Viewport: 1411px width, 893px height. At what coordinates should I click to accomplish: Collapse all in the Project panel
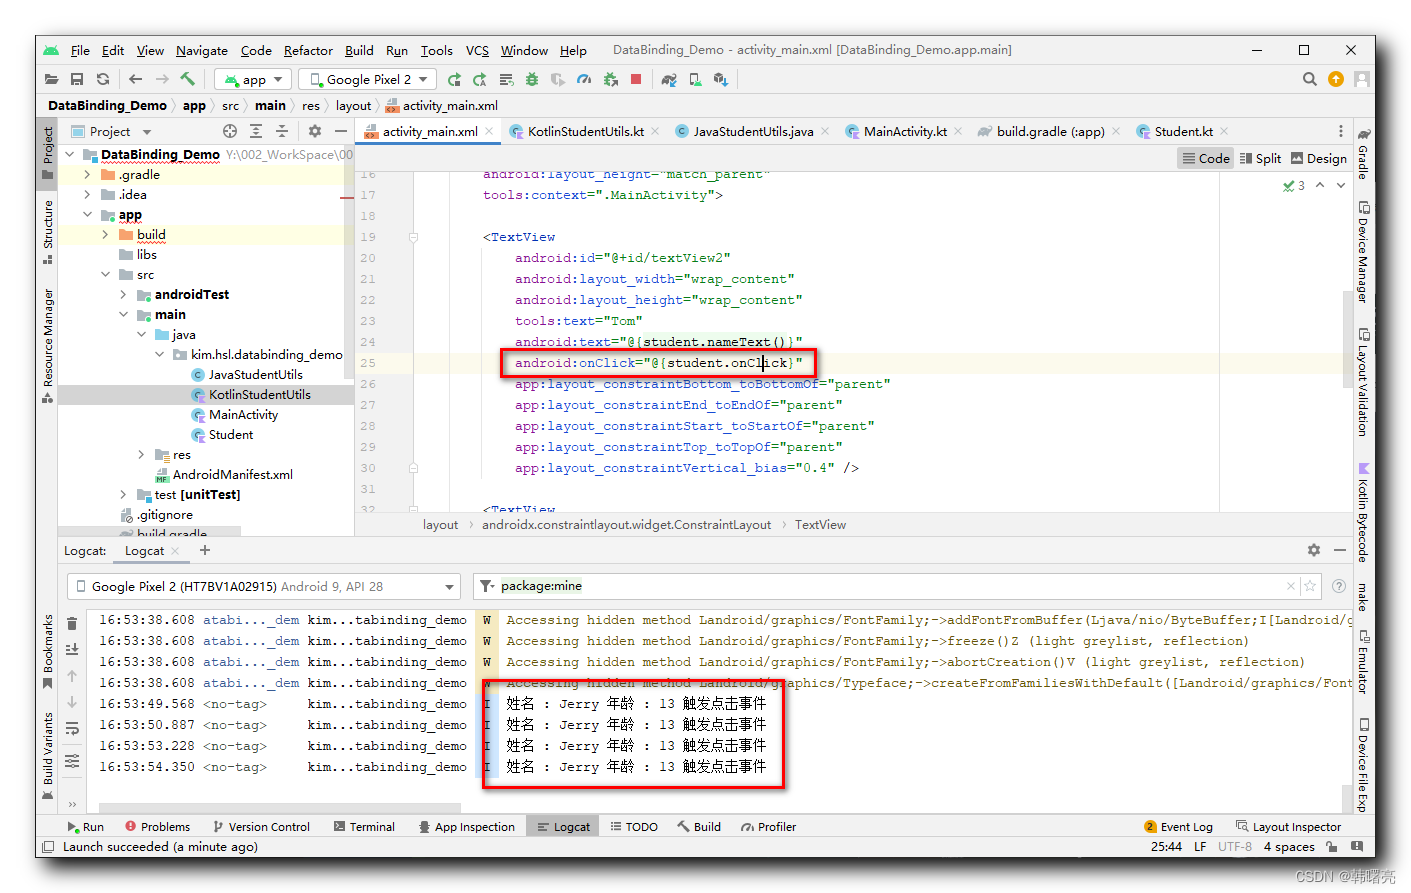pos(282,131)
